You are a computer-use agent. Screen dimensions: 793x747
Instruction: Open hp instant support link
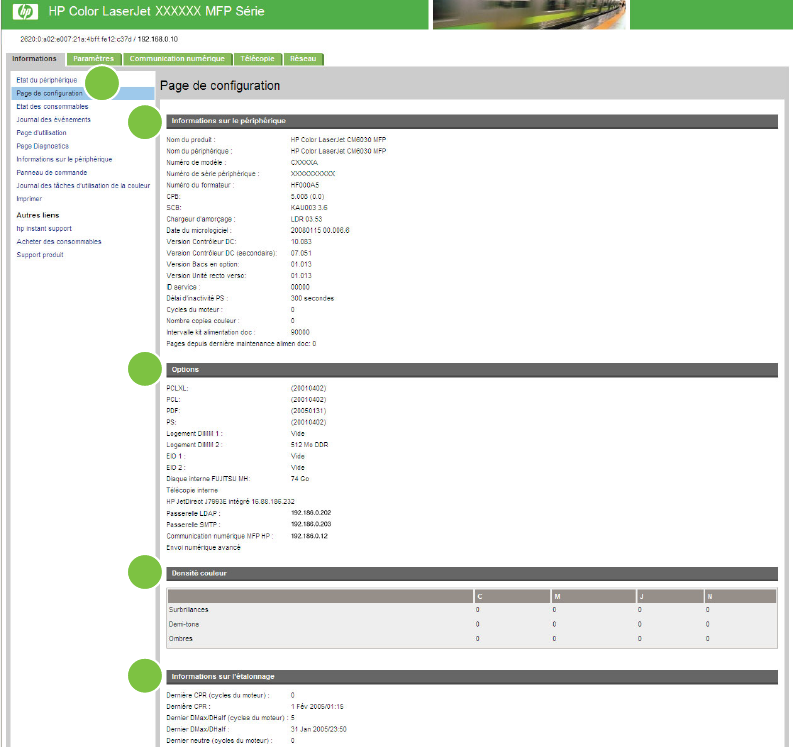coord(44,228)
